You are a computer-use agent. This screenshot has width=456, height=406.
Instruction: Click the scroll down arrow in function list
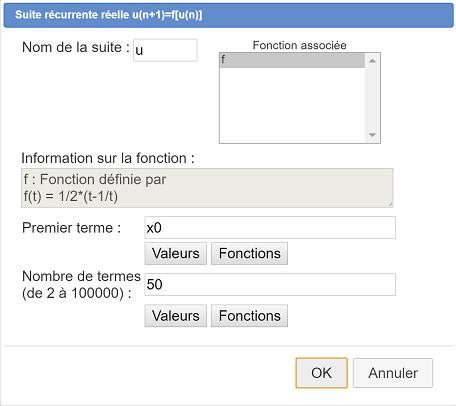372,135
